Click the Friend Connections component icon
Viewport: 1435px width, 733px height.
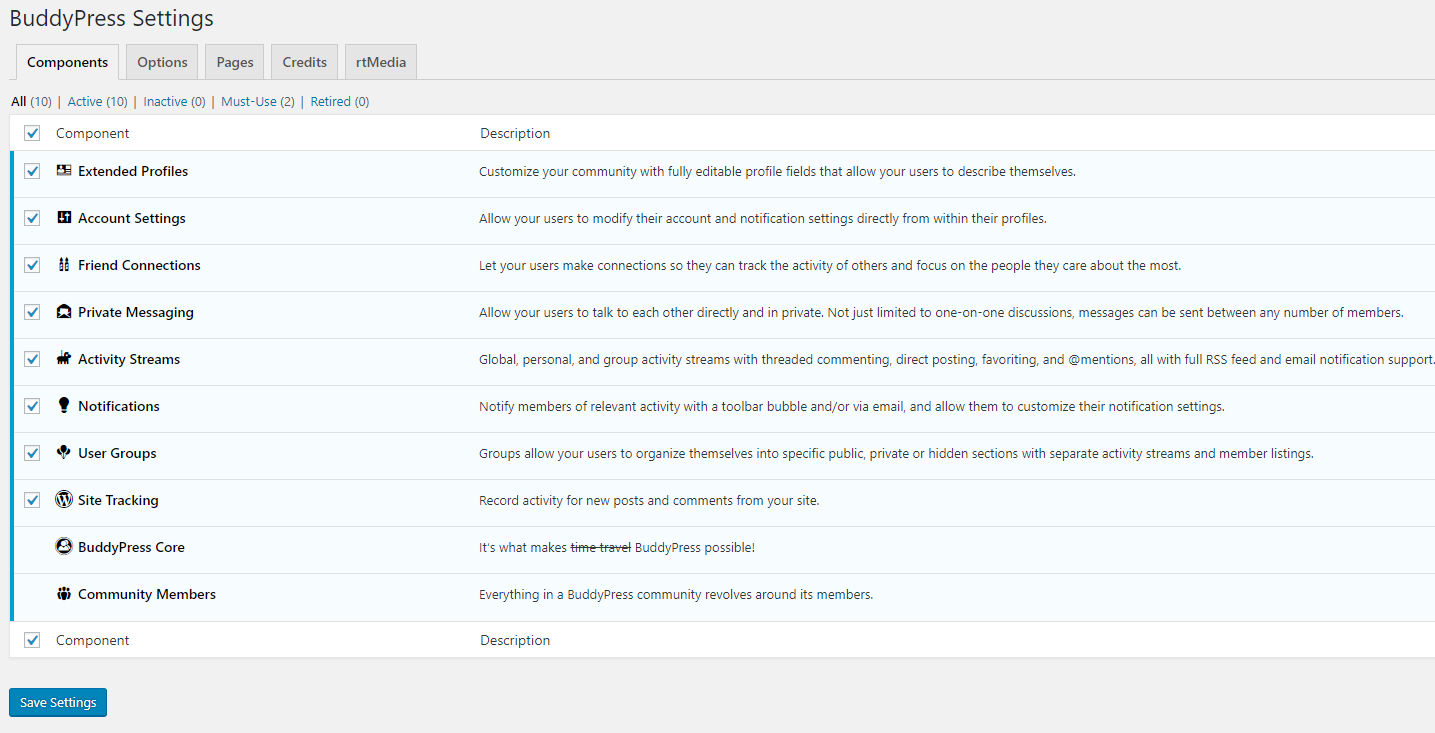64,265
